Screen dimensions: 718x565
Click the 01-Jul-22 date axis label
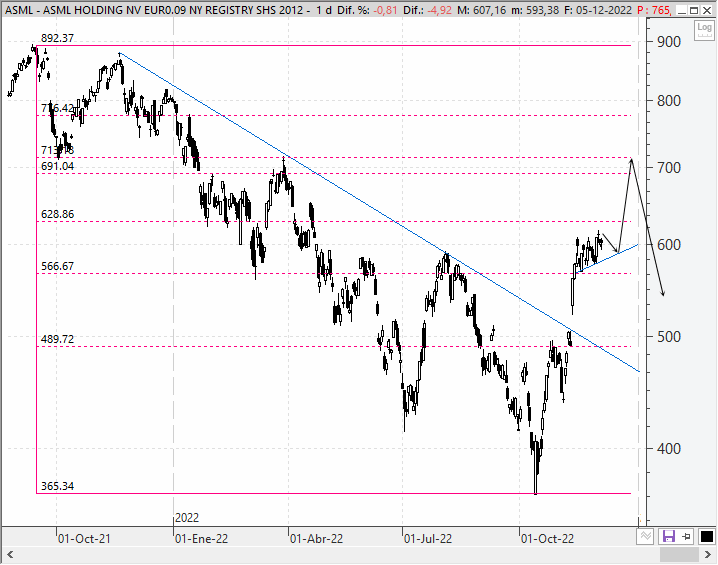click(428, 539)
